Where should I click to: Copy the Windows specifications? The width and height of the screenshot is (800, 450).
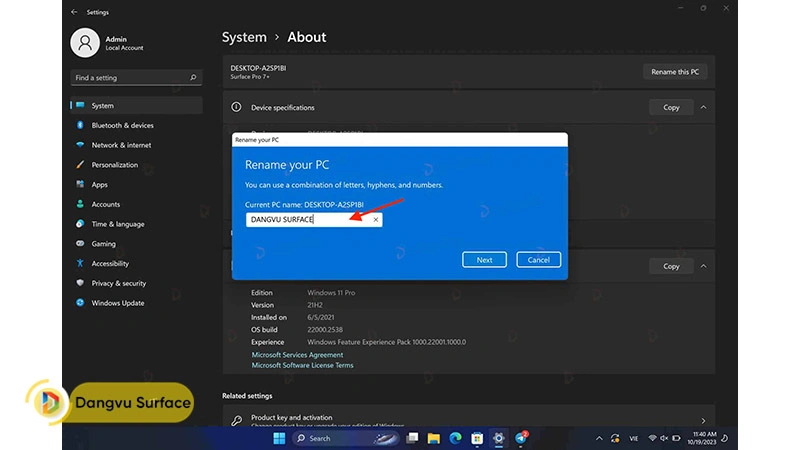tap(671, 266)
